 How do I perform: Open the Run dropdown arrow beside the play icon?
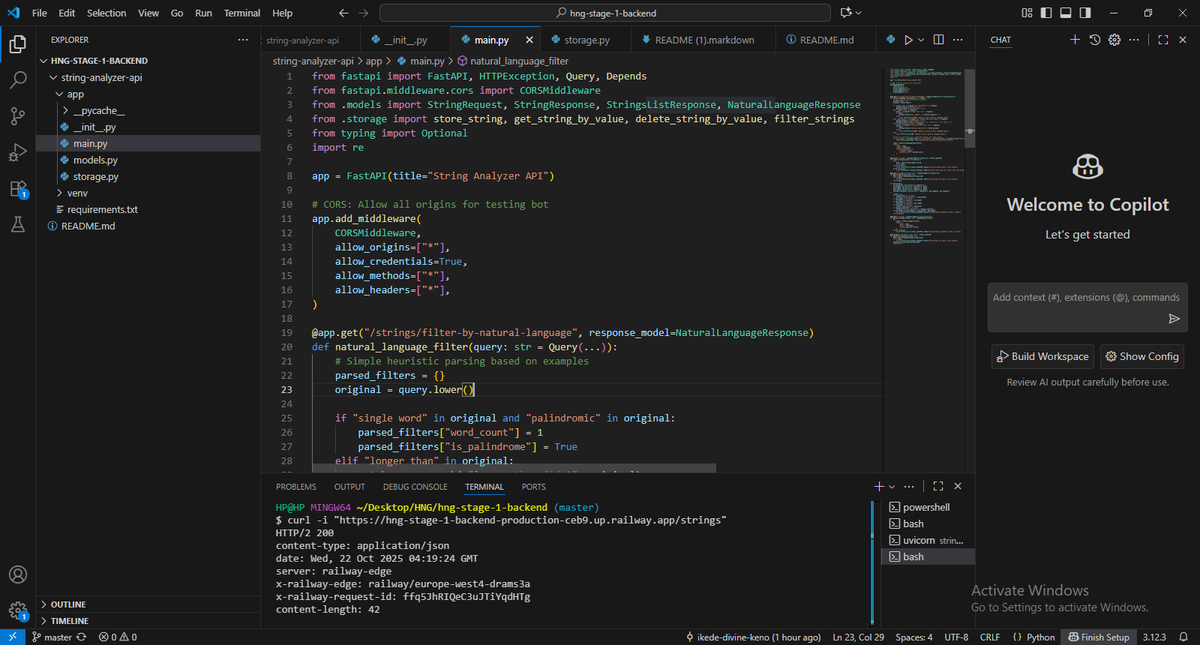[921, 40]
